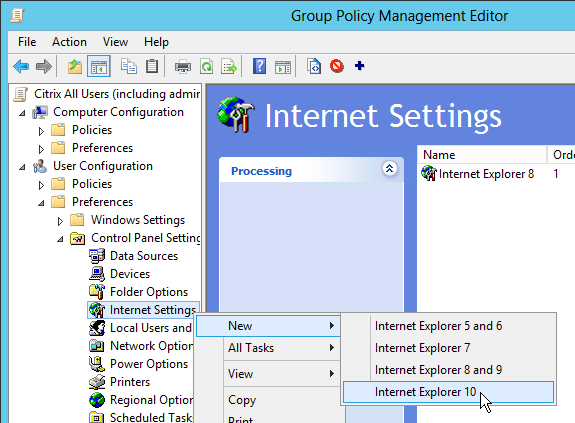
Task: Choose Internet Explorer 8 and 9
Action: (x=448, y=370)
